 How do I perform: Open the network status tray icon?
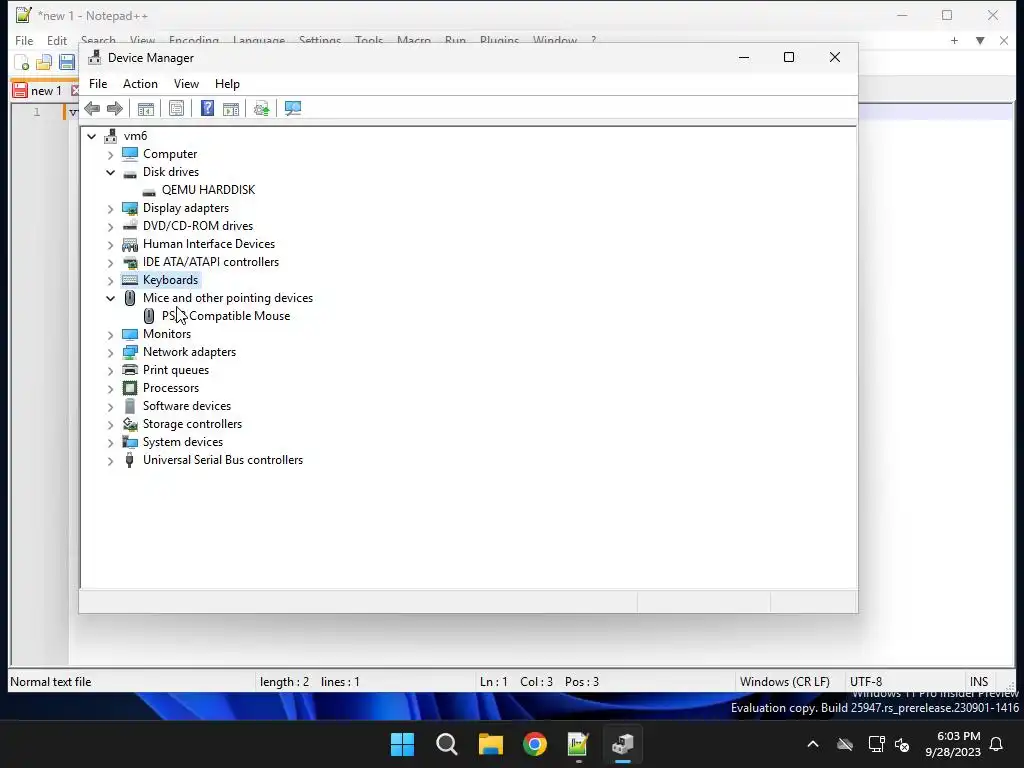(876, 744)
